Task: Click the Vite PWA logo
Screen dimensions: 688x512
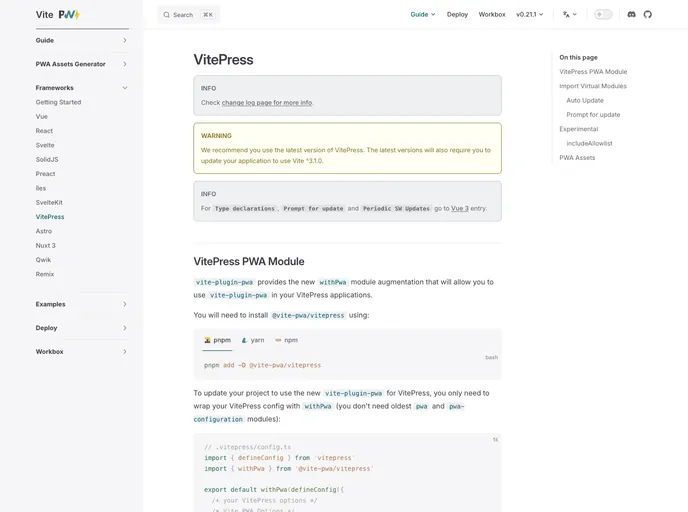Action: click(x=57, y=14)
